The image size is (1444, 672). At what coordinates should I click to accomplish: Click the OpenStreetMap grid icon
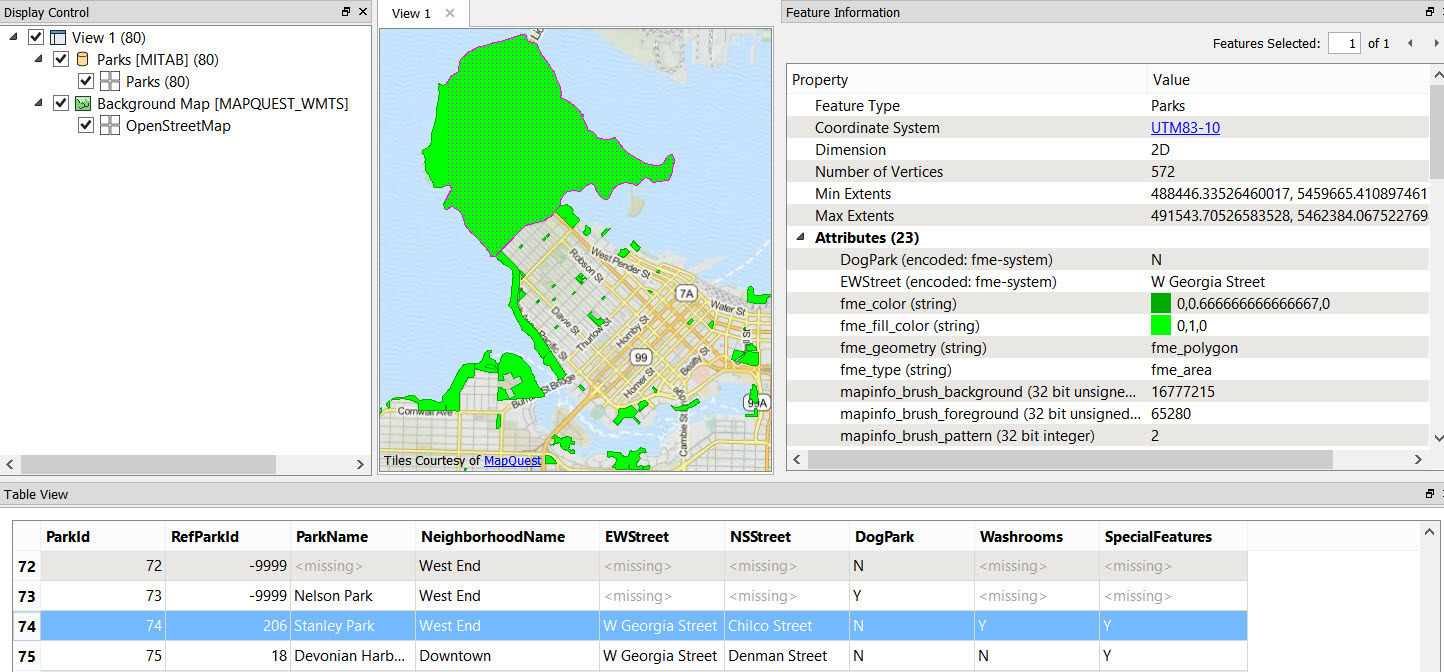tap(110, 126)
